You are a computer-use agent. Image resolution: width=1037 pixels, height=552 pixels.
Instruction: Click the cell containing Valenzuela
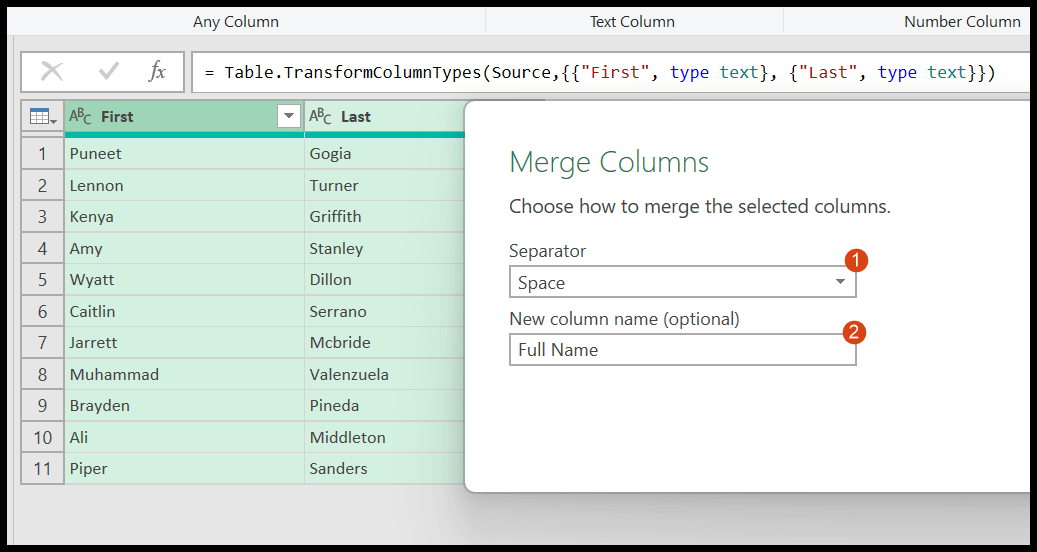click(384, 374)
